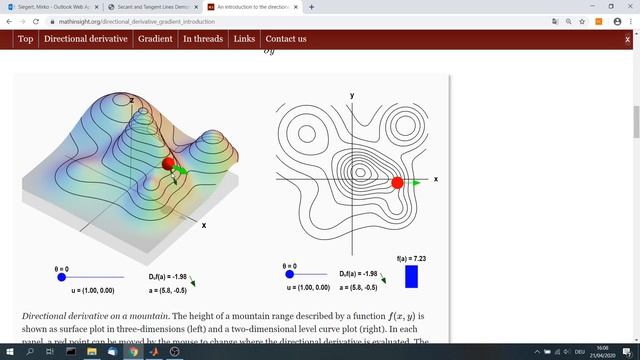Screen dimensions: 640x360
Task: Click the translate page icon in address bar
Action: (x=555, y=22)
